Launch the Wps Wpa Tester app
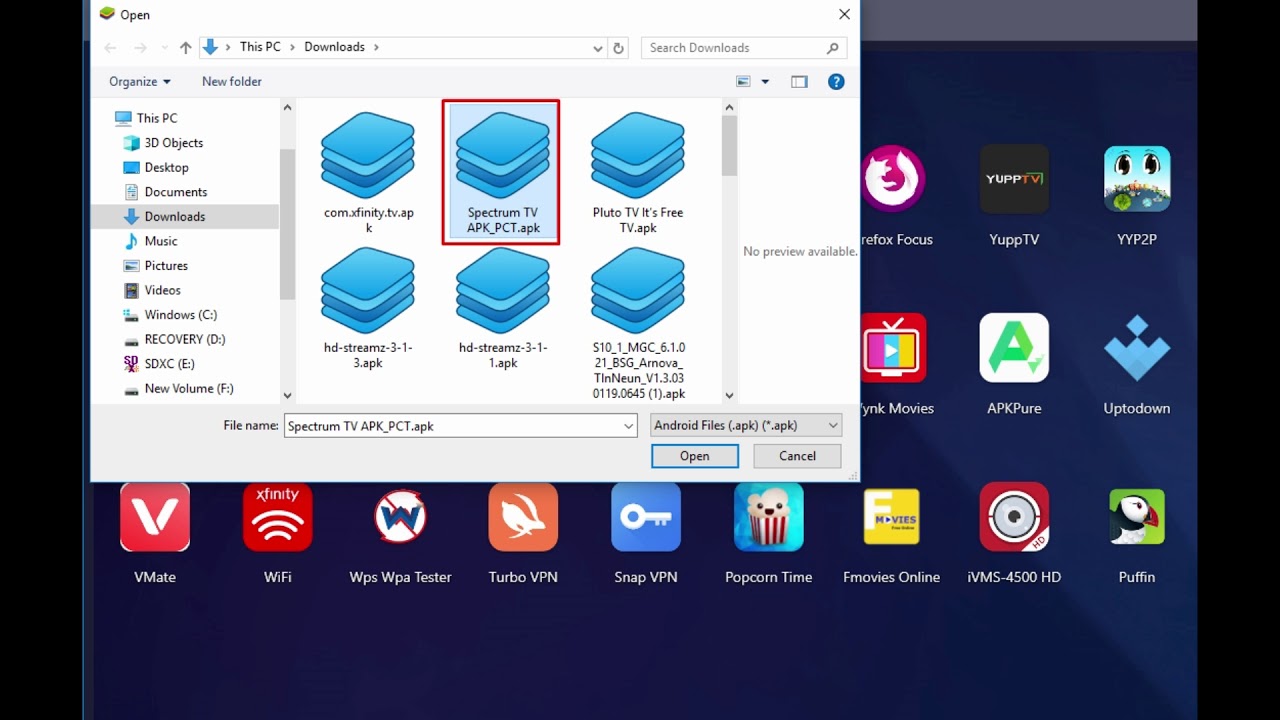 (x=399, y=517)
